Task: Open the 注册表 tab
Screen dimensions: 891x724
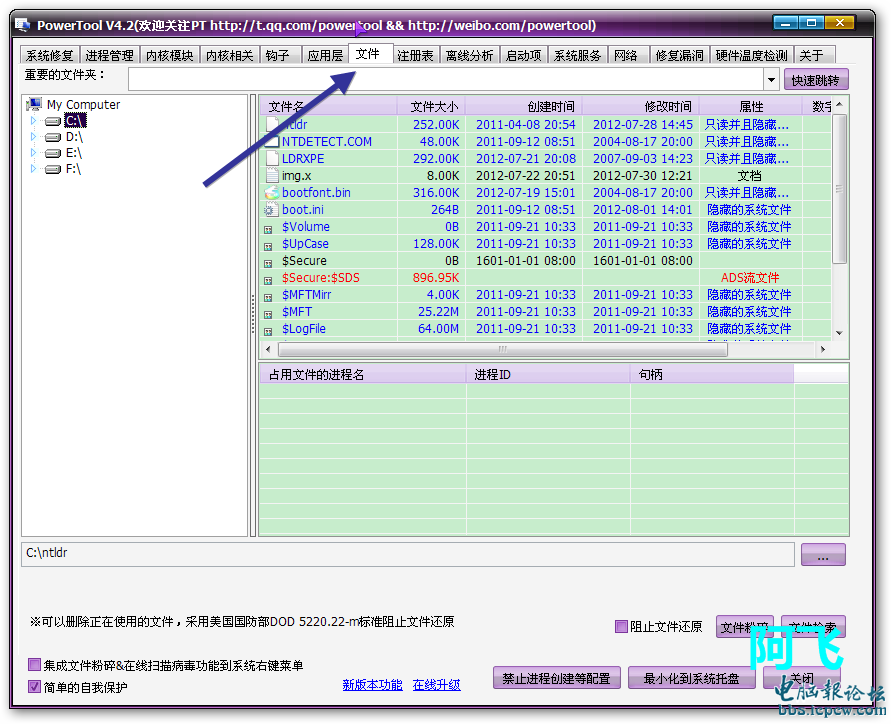Action: coord(415,55)
